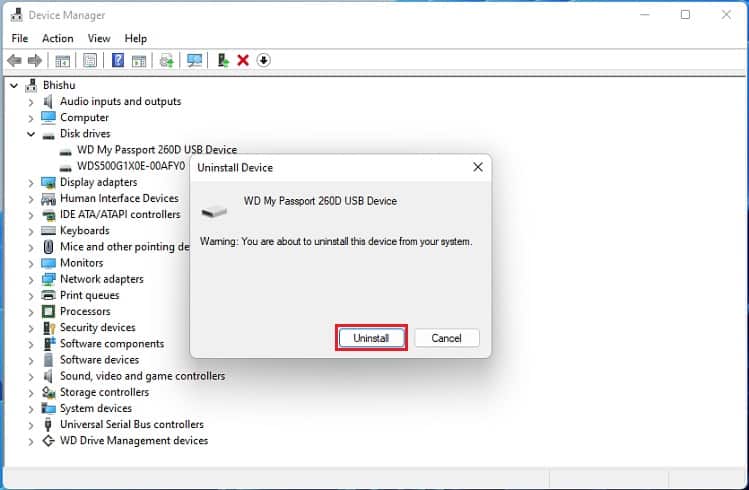Click the down-arrow Disable device icon
The height and width of the screenshot is (490, 749).
click(x=263, y=60)
